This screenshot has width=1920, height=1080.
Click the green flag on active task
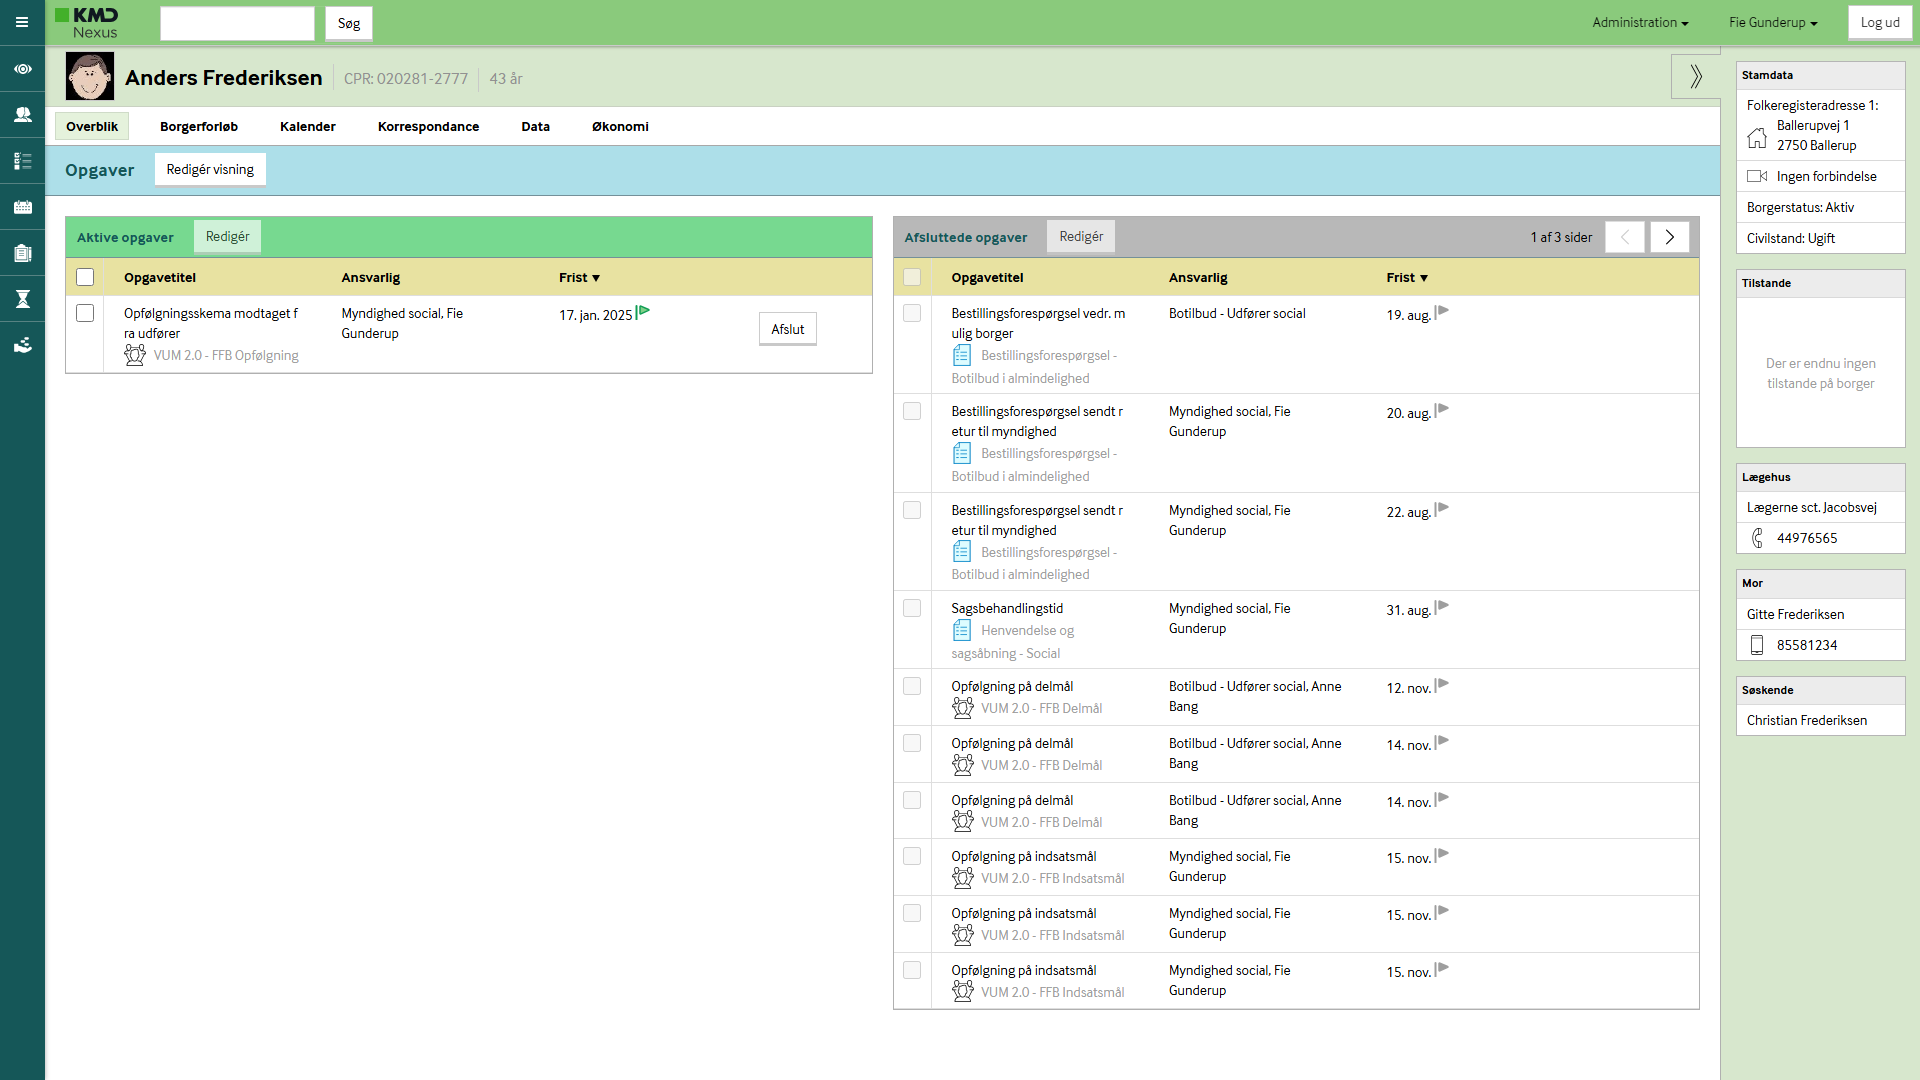(643, 312)
